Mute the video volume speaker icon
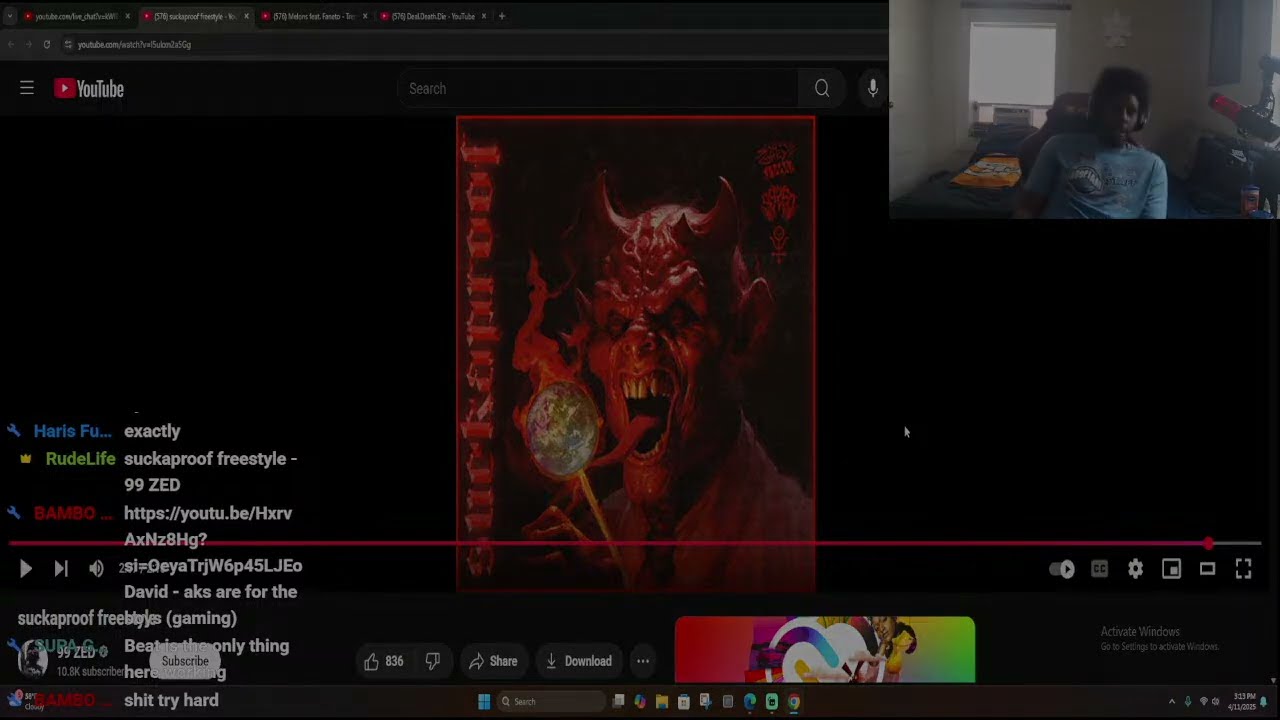This screenshot has width=1280, height=720. [x=96, y=568]
